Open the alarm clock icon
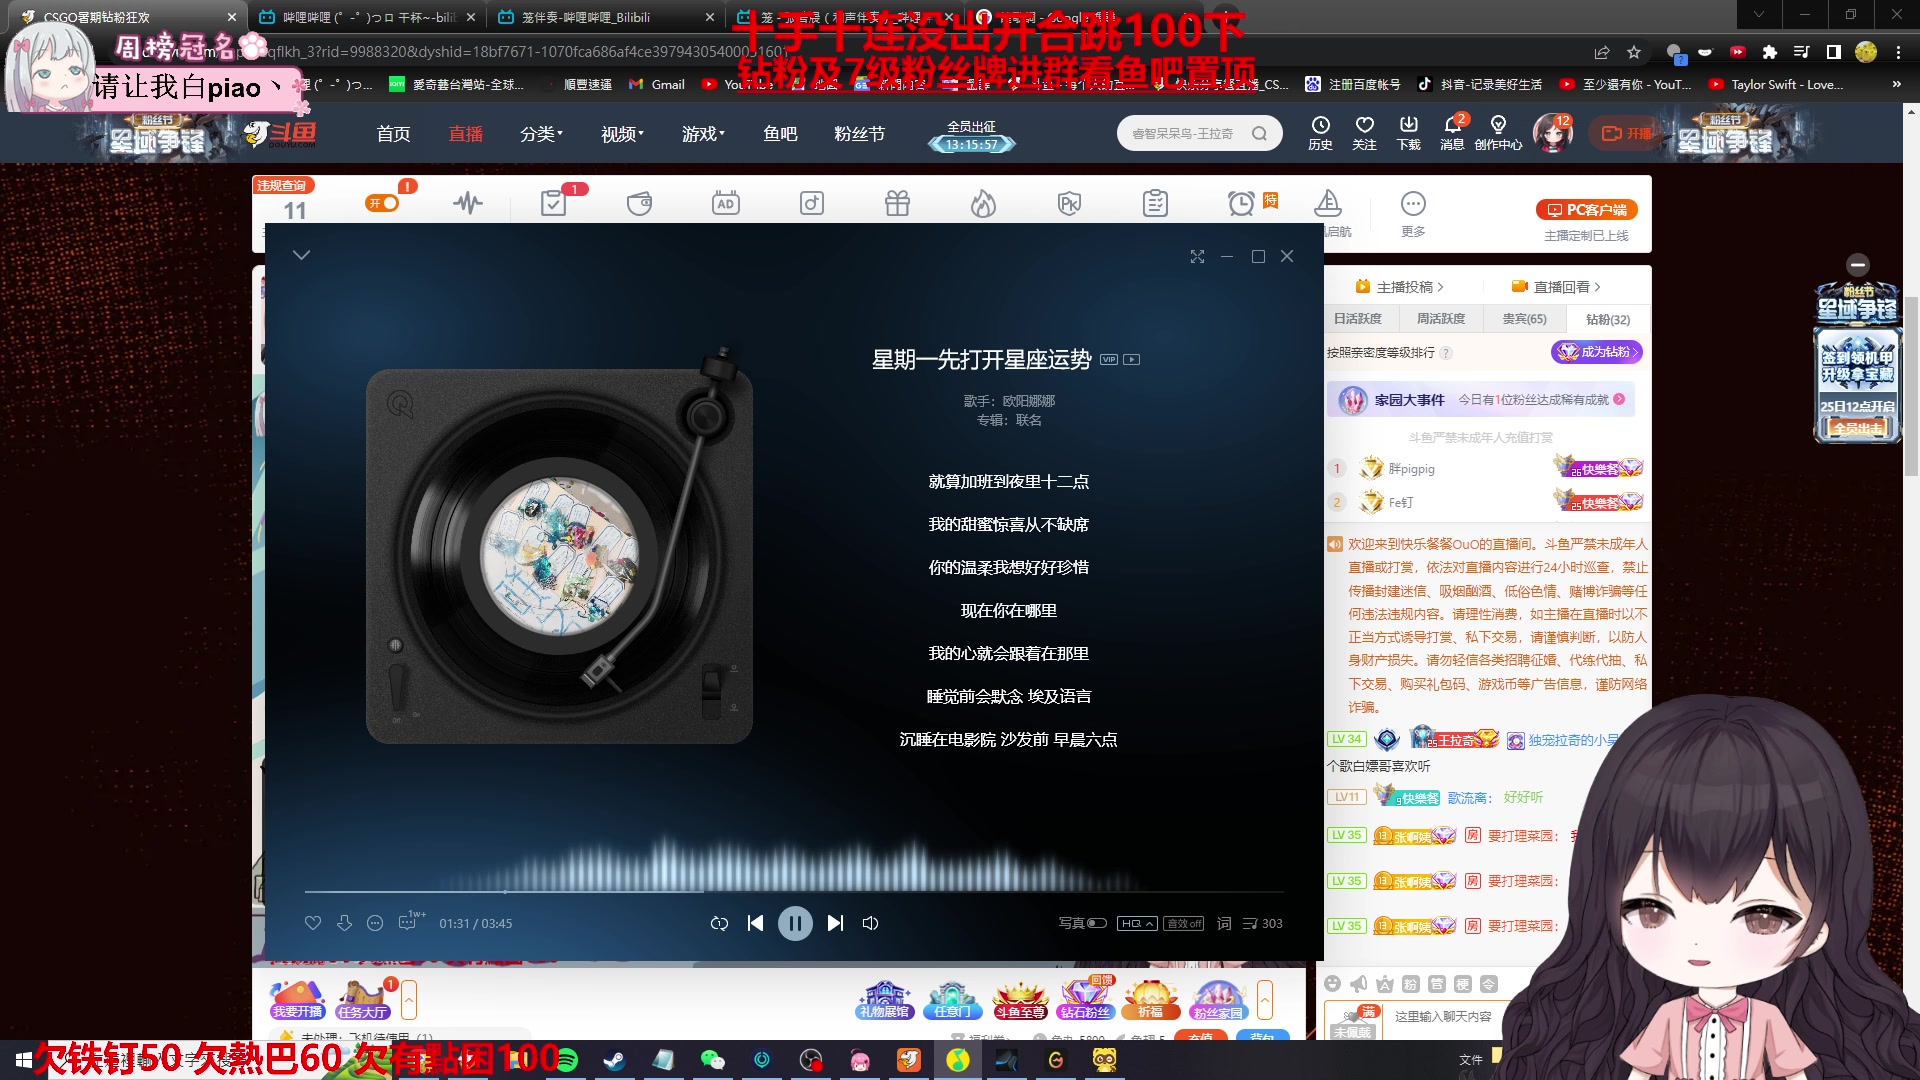The height and width of the screenshot is (1080, 1920). (1241, 204)
